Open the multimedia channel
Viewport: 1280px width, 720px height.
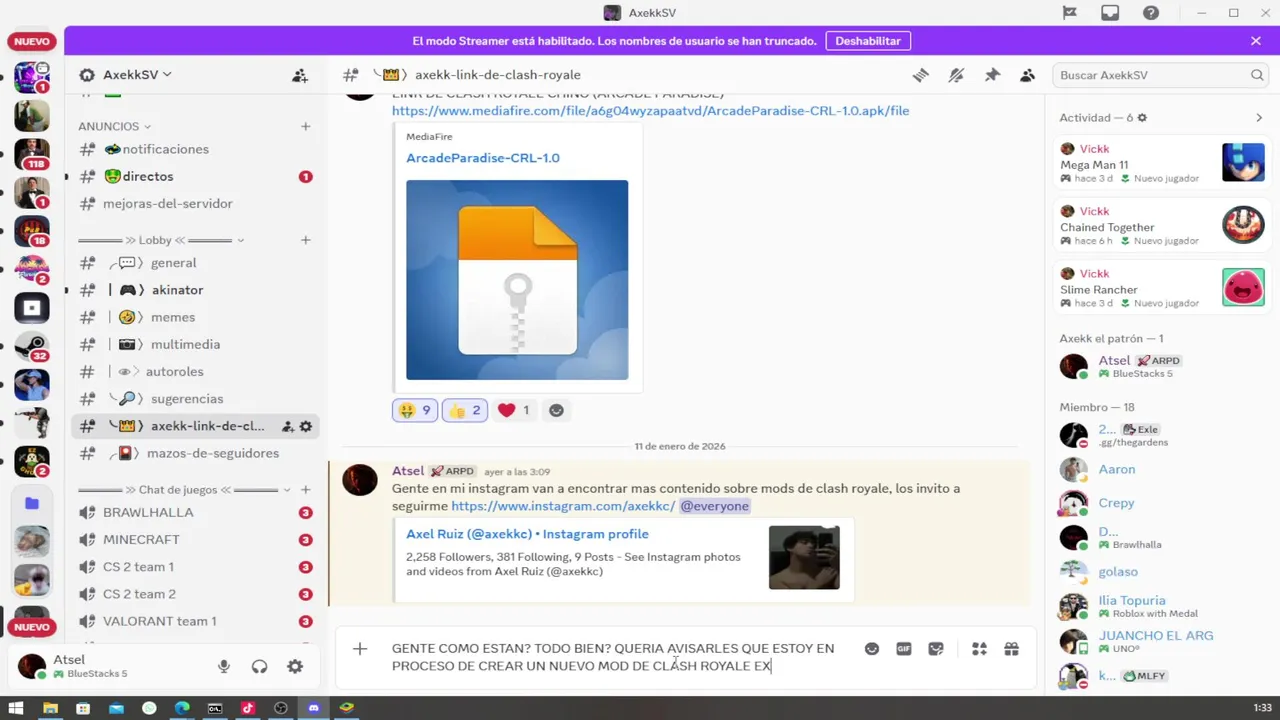point(195,344)
